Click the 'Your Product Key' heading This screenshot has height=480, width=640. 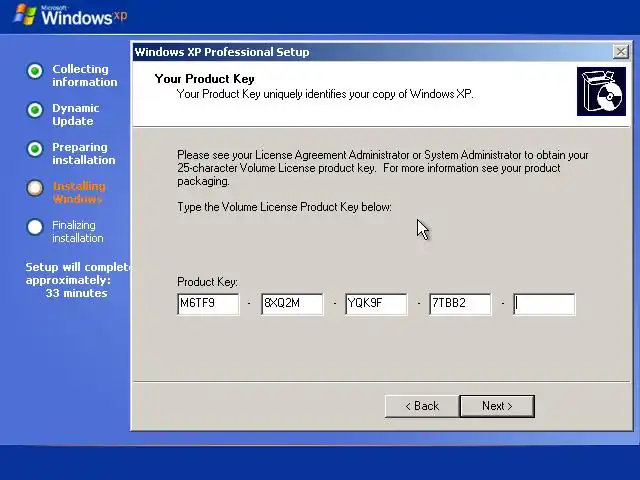click(204, 79)
